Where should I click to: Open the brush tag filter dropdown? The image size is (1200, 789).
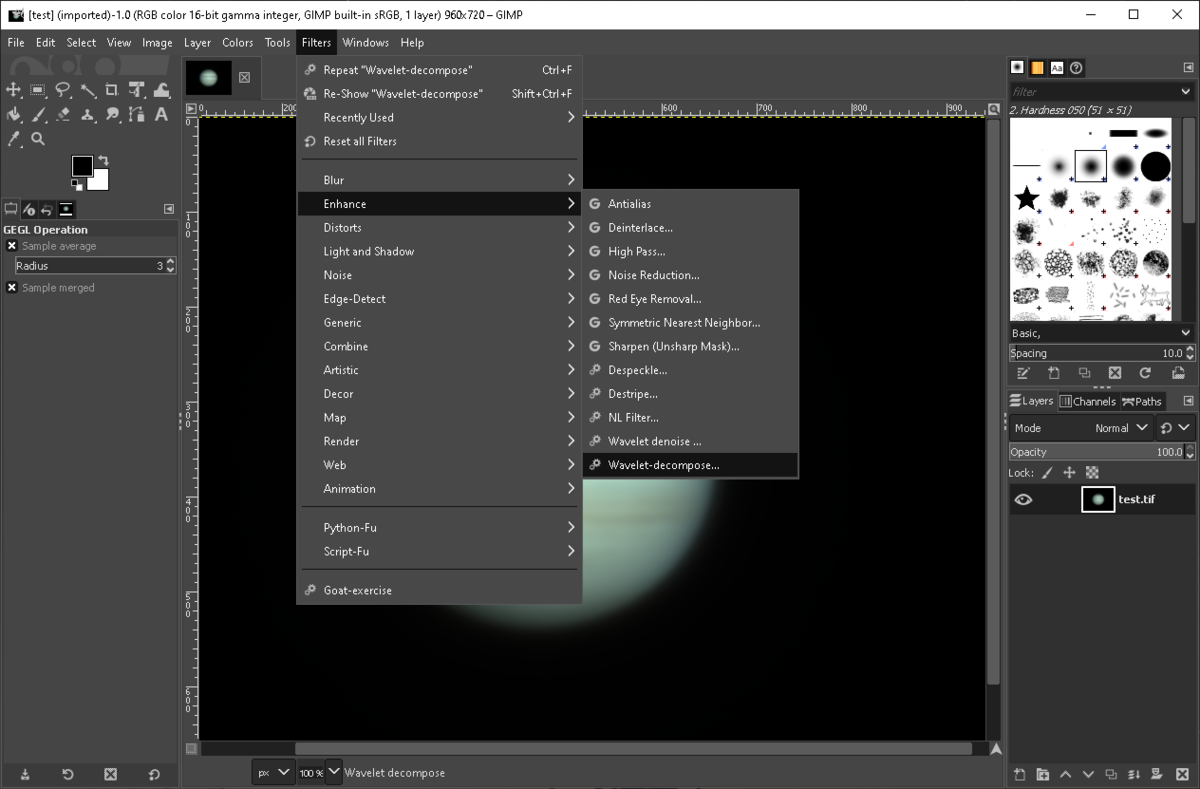(1187, 91)
